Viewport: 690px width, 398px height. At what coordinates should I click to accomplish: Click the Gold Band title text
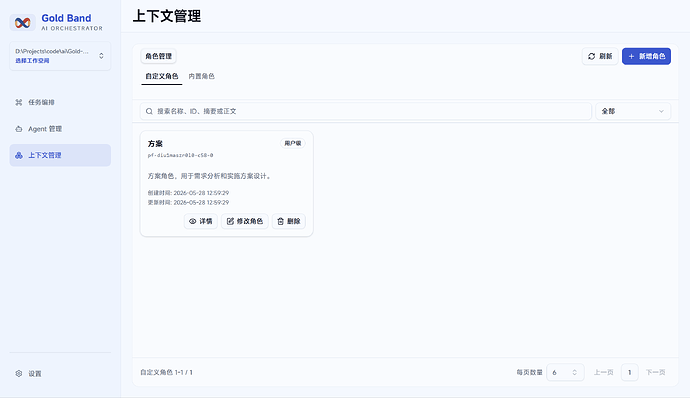point(66,18)
